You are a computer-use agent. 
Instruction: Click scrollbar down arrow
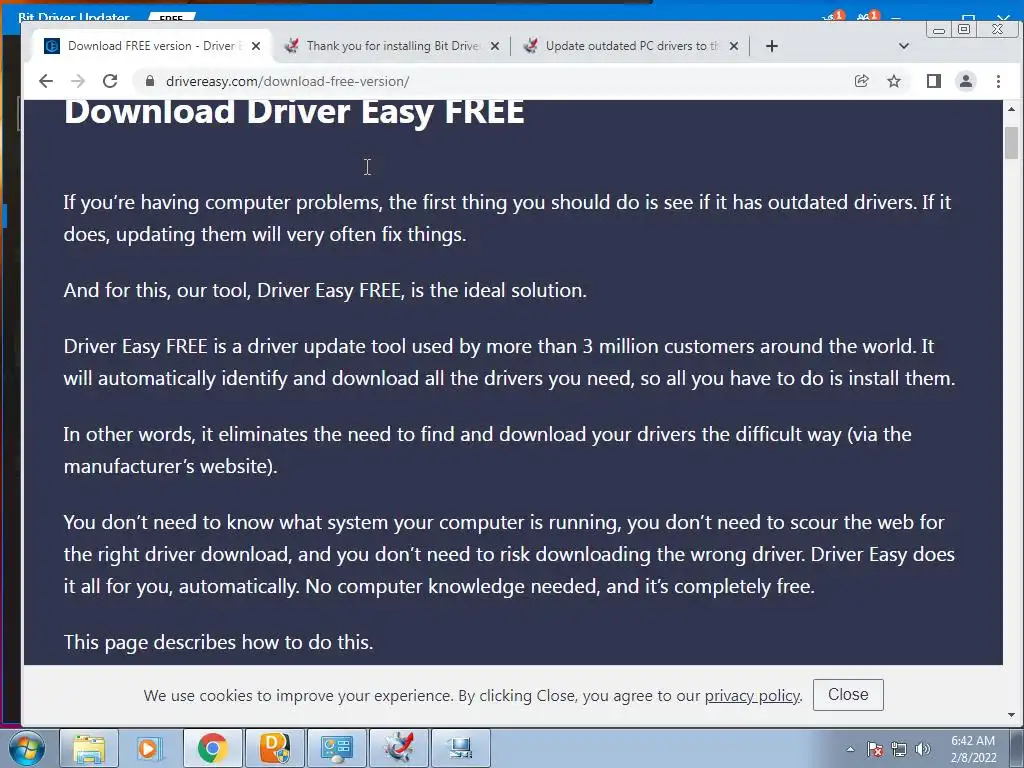[x=1012, y=714]
